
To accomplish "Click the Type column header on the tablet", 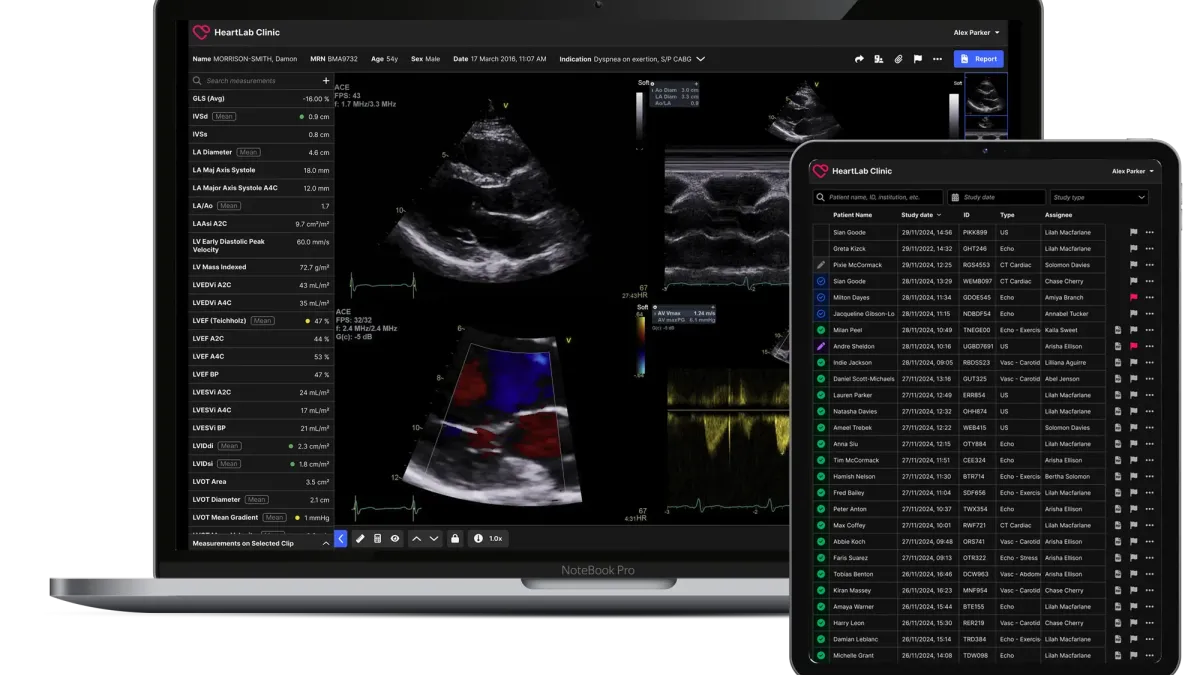I will (1007, 215).
